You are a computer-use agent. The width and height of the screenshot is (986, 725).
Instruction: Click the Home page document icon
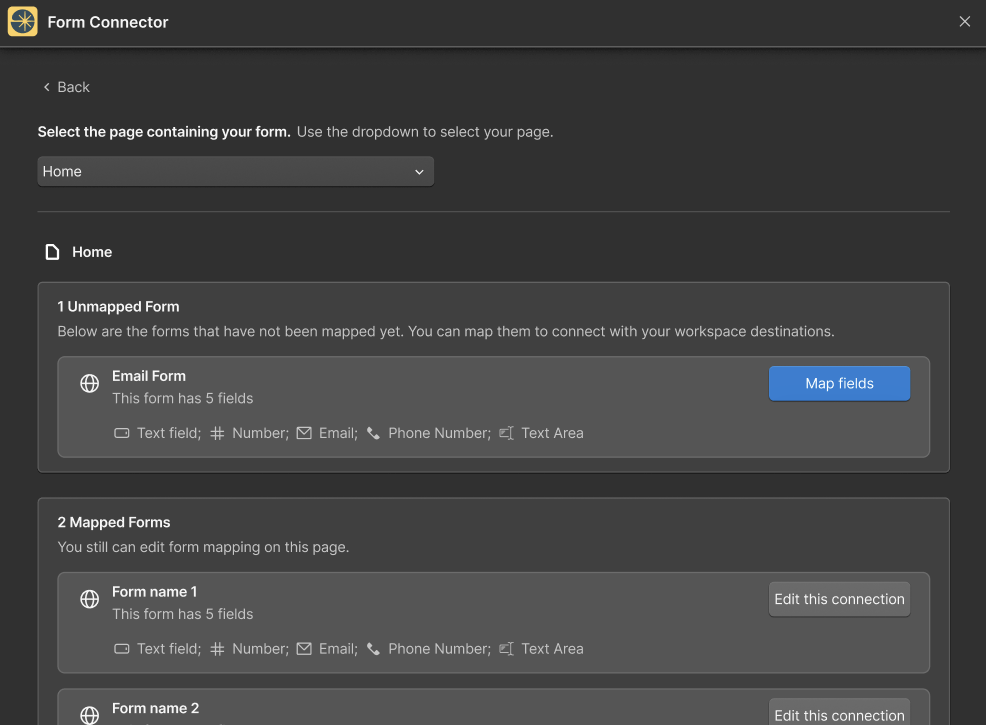tap(53, 252)
